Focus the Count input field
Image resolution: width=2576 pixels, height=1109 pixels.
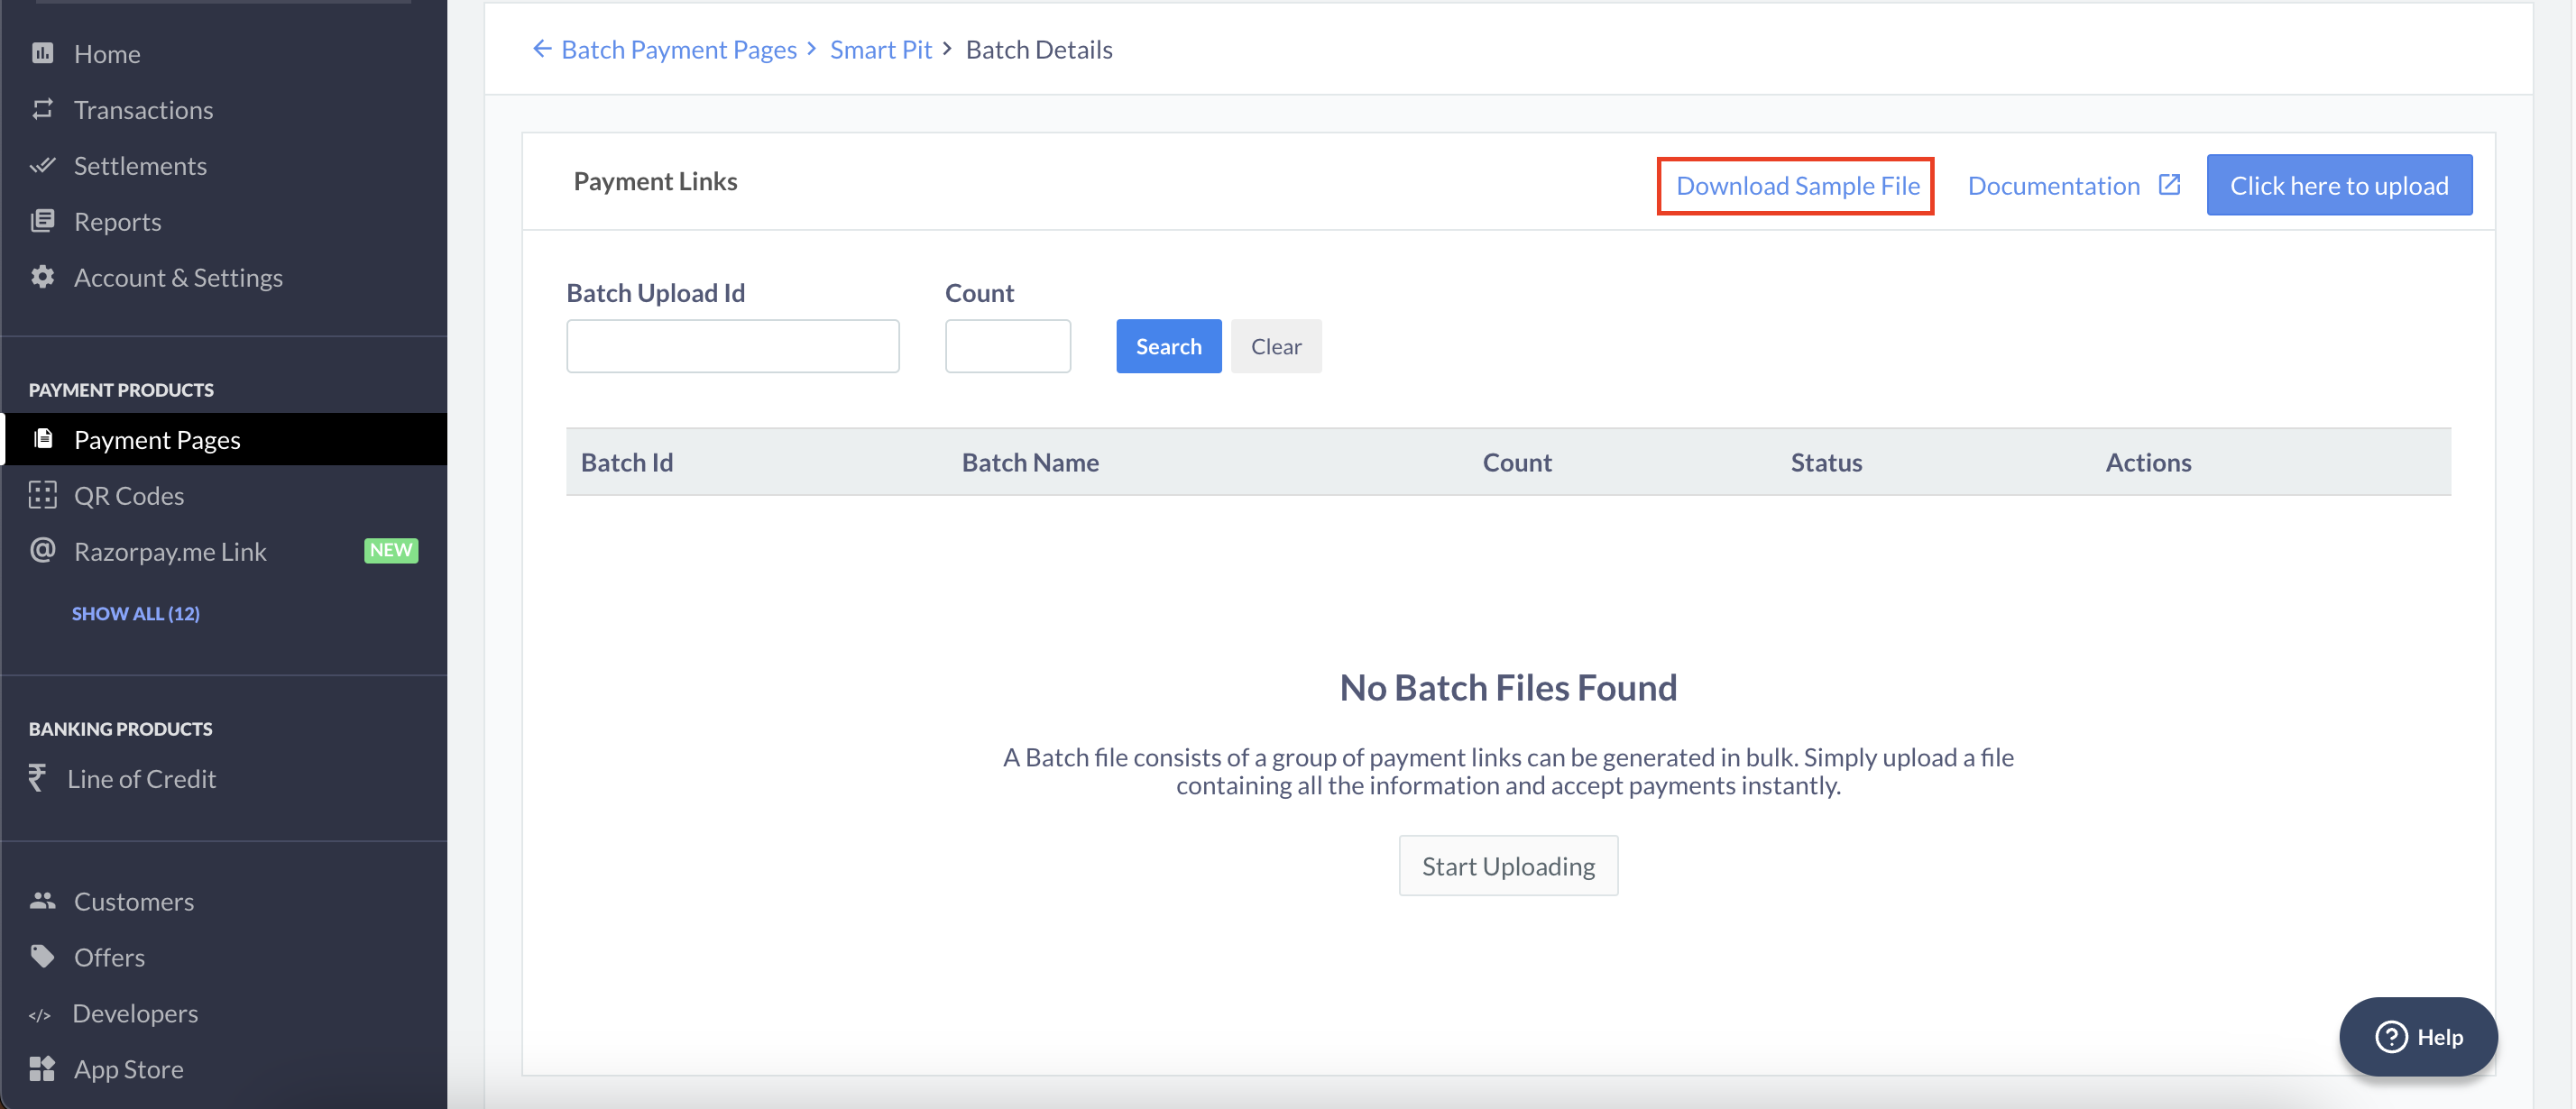pos(1007,346)
